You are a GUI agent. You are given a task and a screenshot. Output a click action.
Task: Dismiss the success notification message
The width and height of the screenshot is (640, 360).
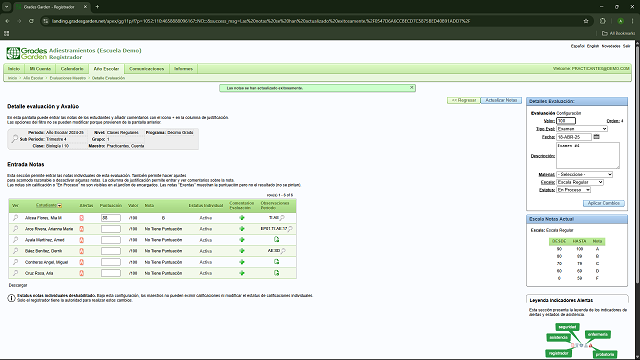pos(411,87)
